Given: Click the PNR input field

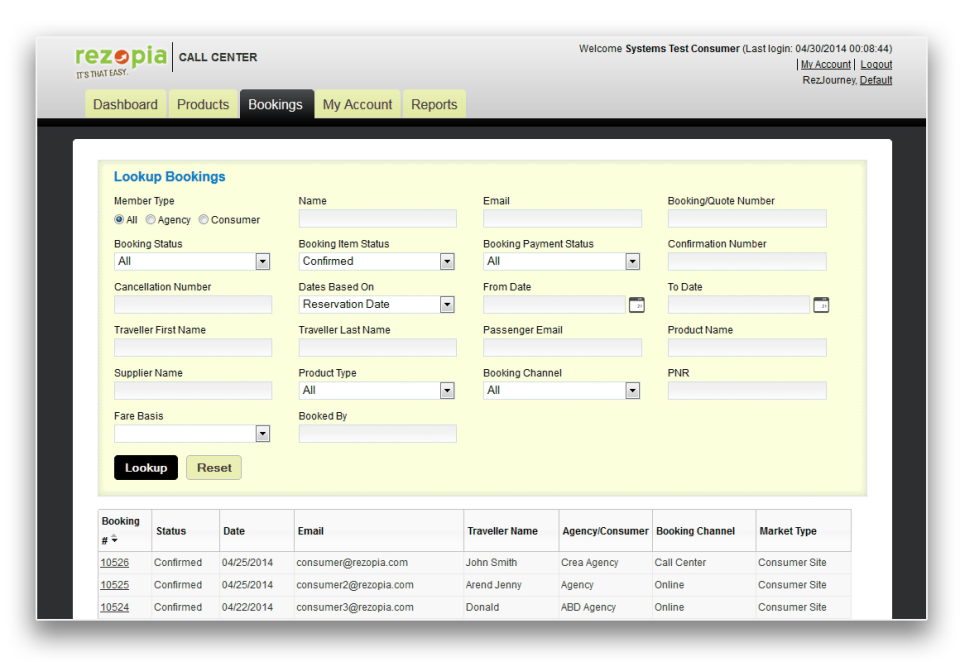Looking at the screenshot, I should [x=747, y=391].
